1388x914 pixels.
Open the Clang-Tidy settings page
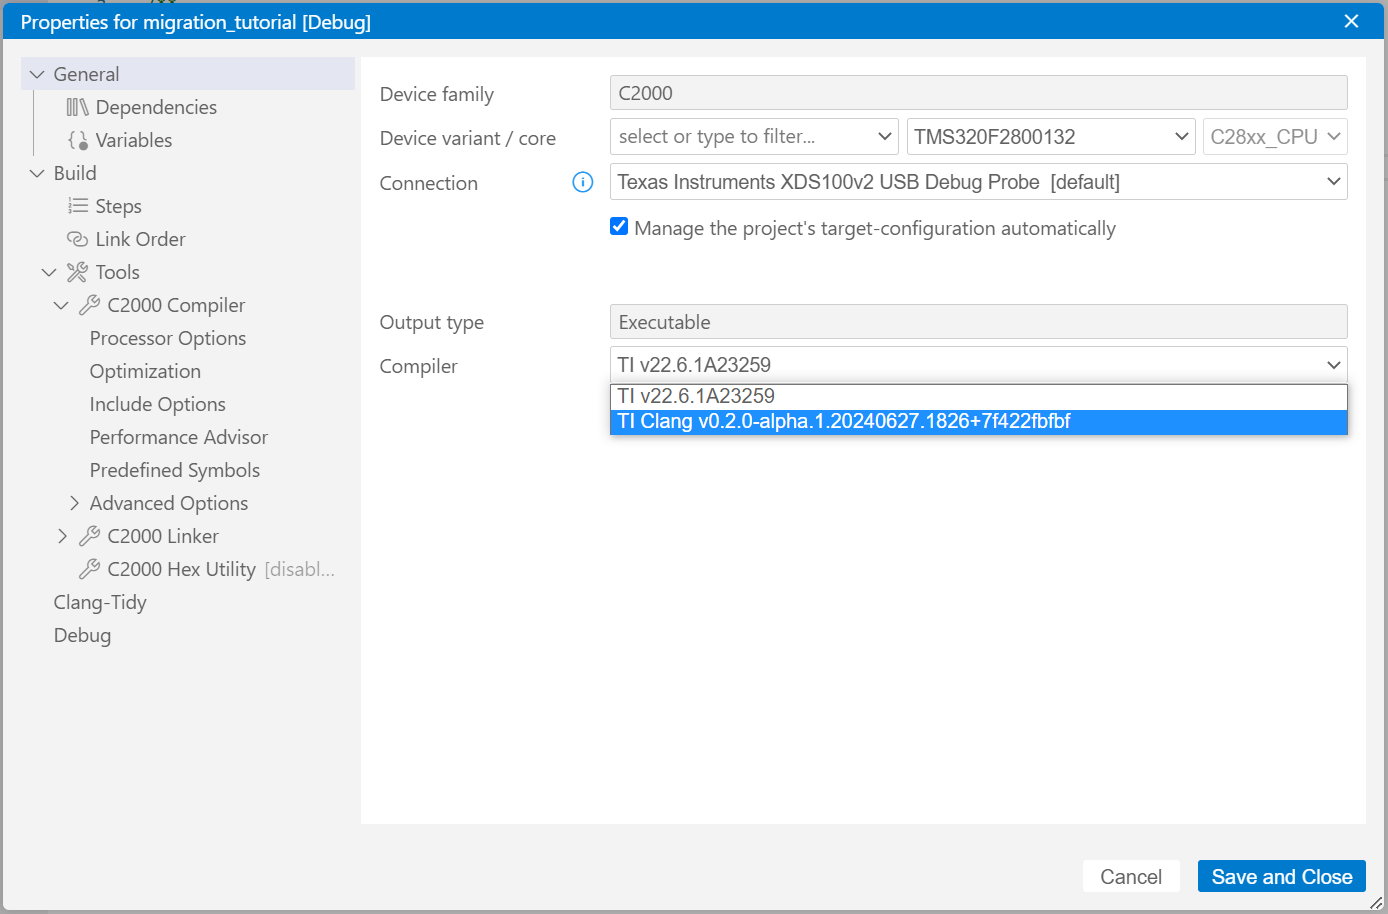100,602
